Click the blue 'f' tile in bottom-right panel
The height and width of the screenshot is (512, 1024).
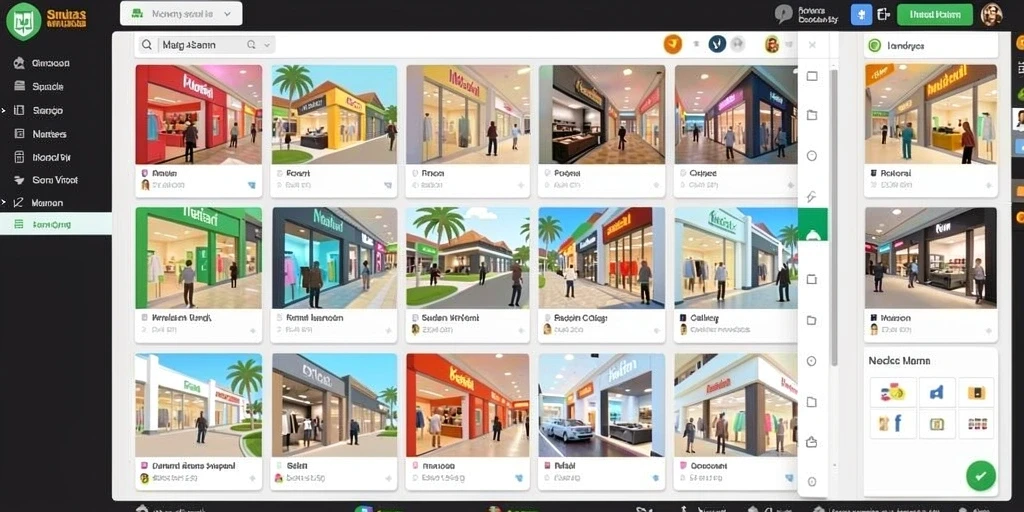click(x=892, y=424)
